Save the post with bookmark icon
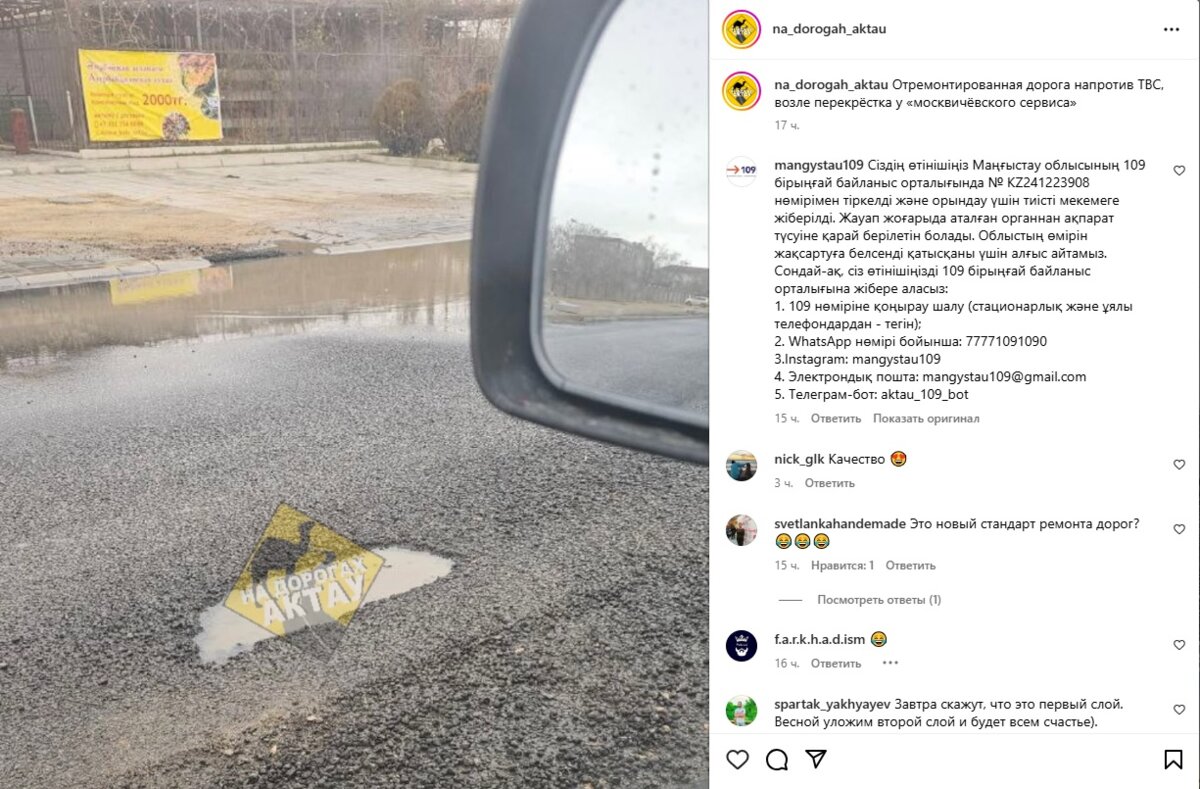 pos(1173,760)
